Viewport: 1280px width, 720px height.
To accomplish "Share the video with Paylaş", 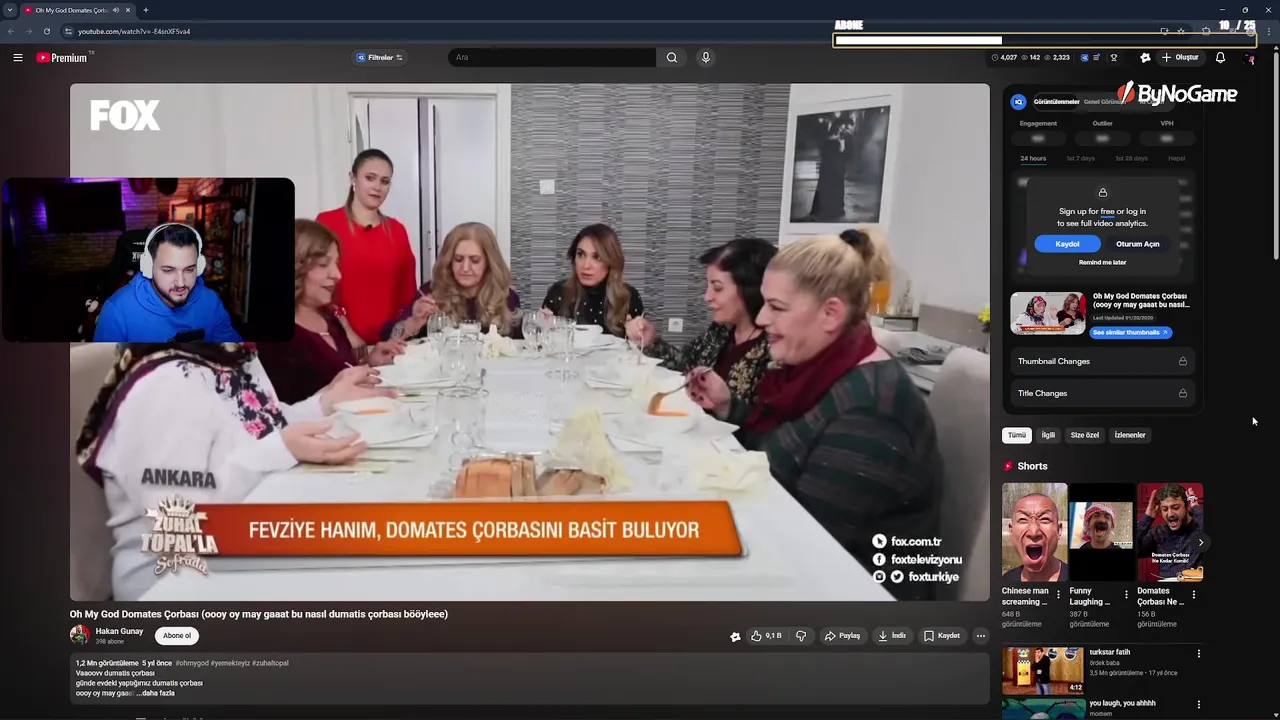I will [x=842, y=636].
